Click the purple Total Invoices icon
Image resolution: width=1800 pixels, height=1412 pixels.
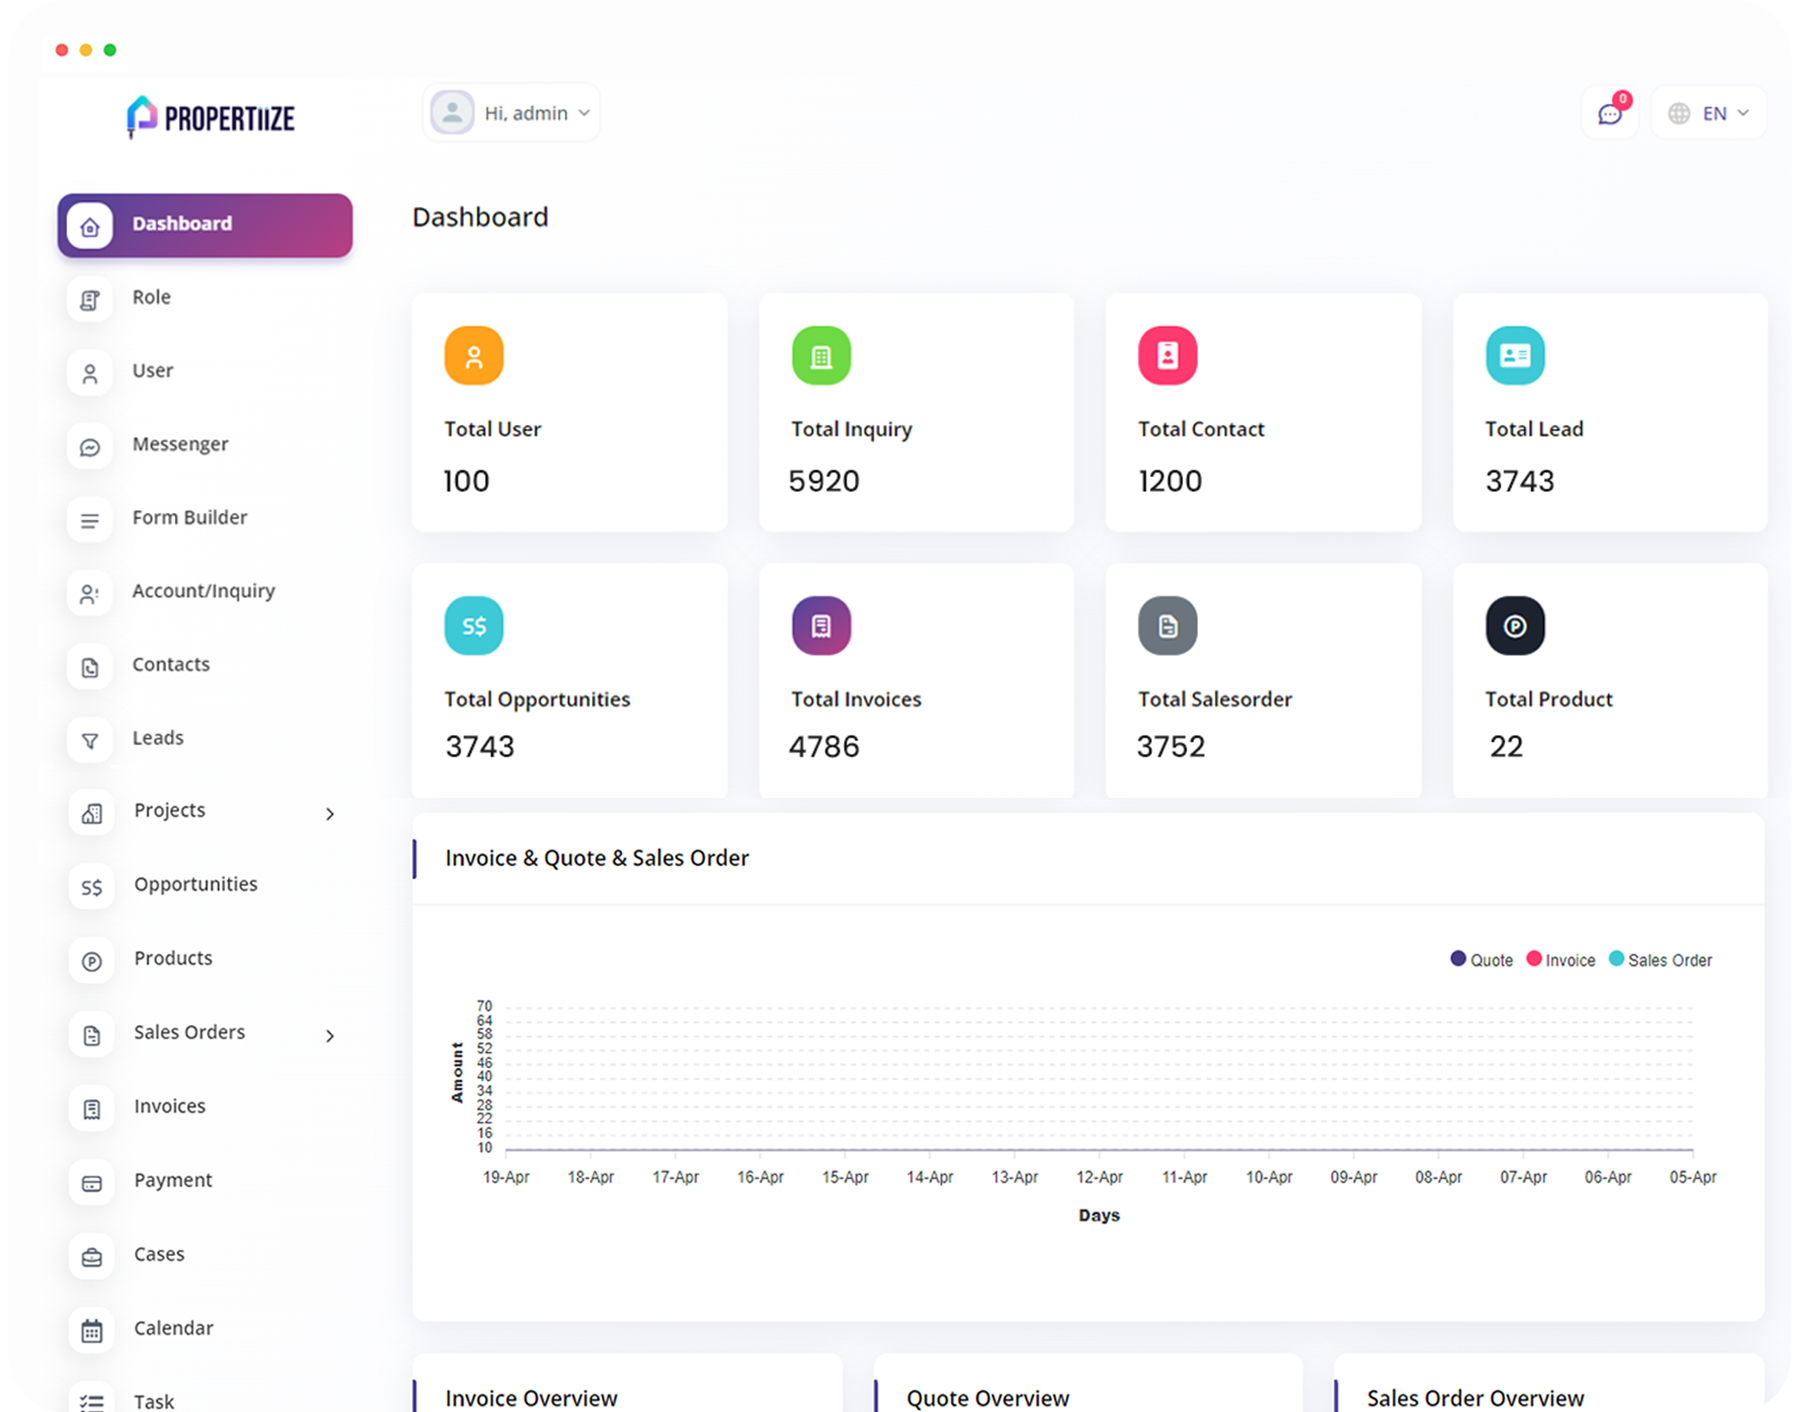point(821,625)
